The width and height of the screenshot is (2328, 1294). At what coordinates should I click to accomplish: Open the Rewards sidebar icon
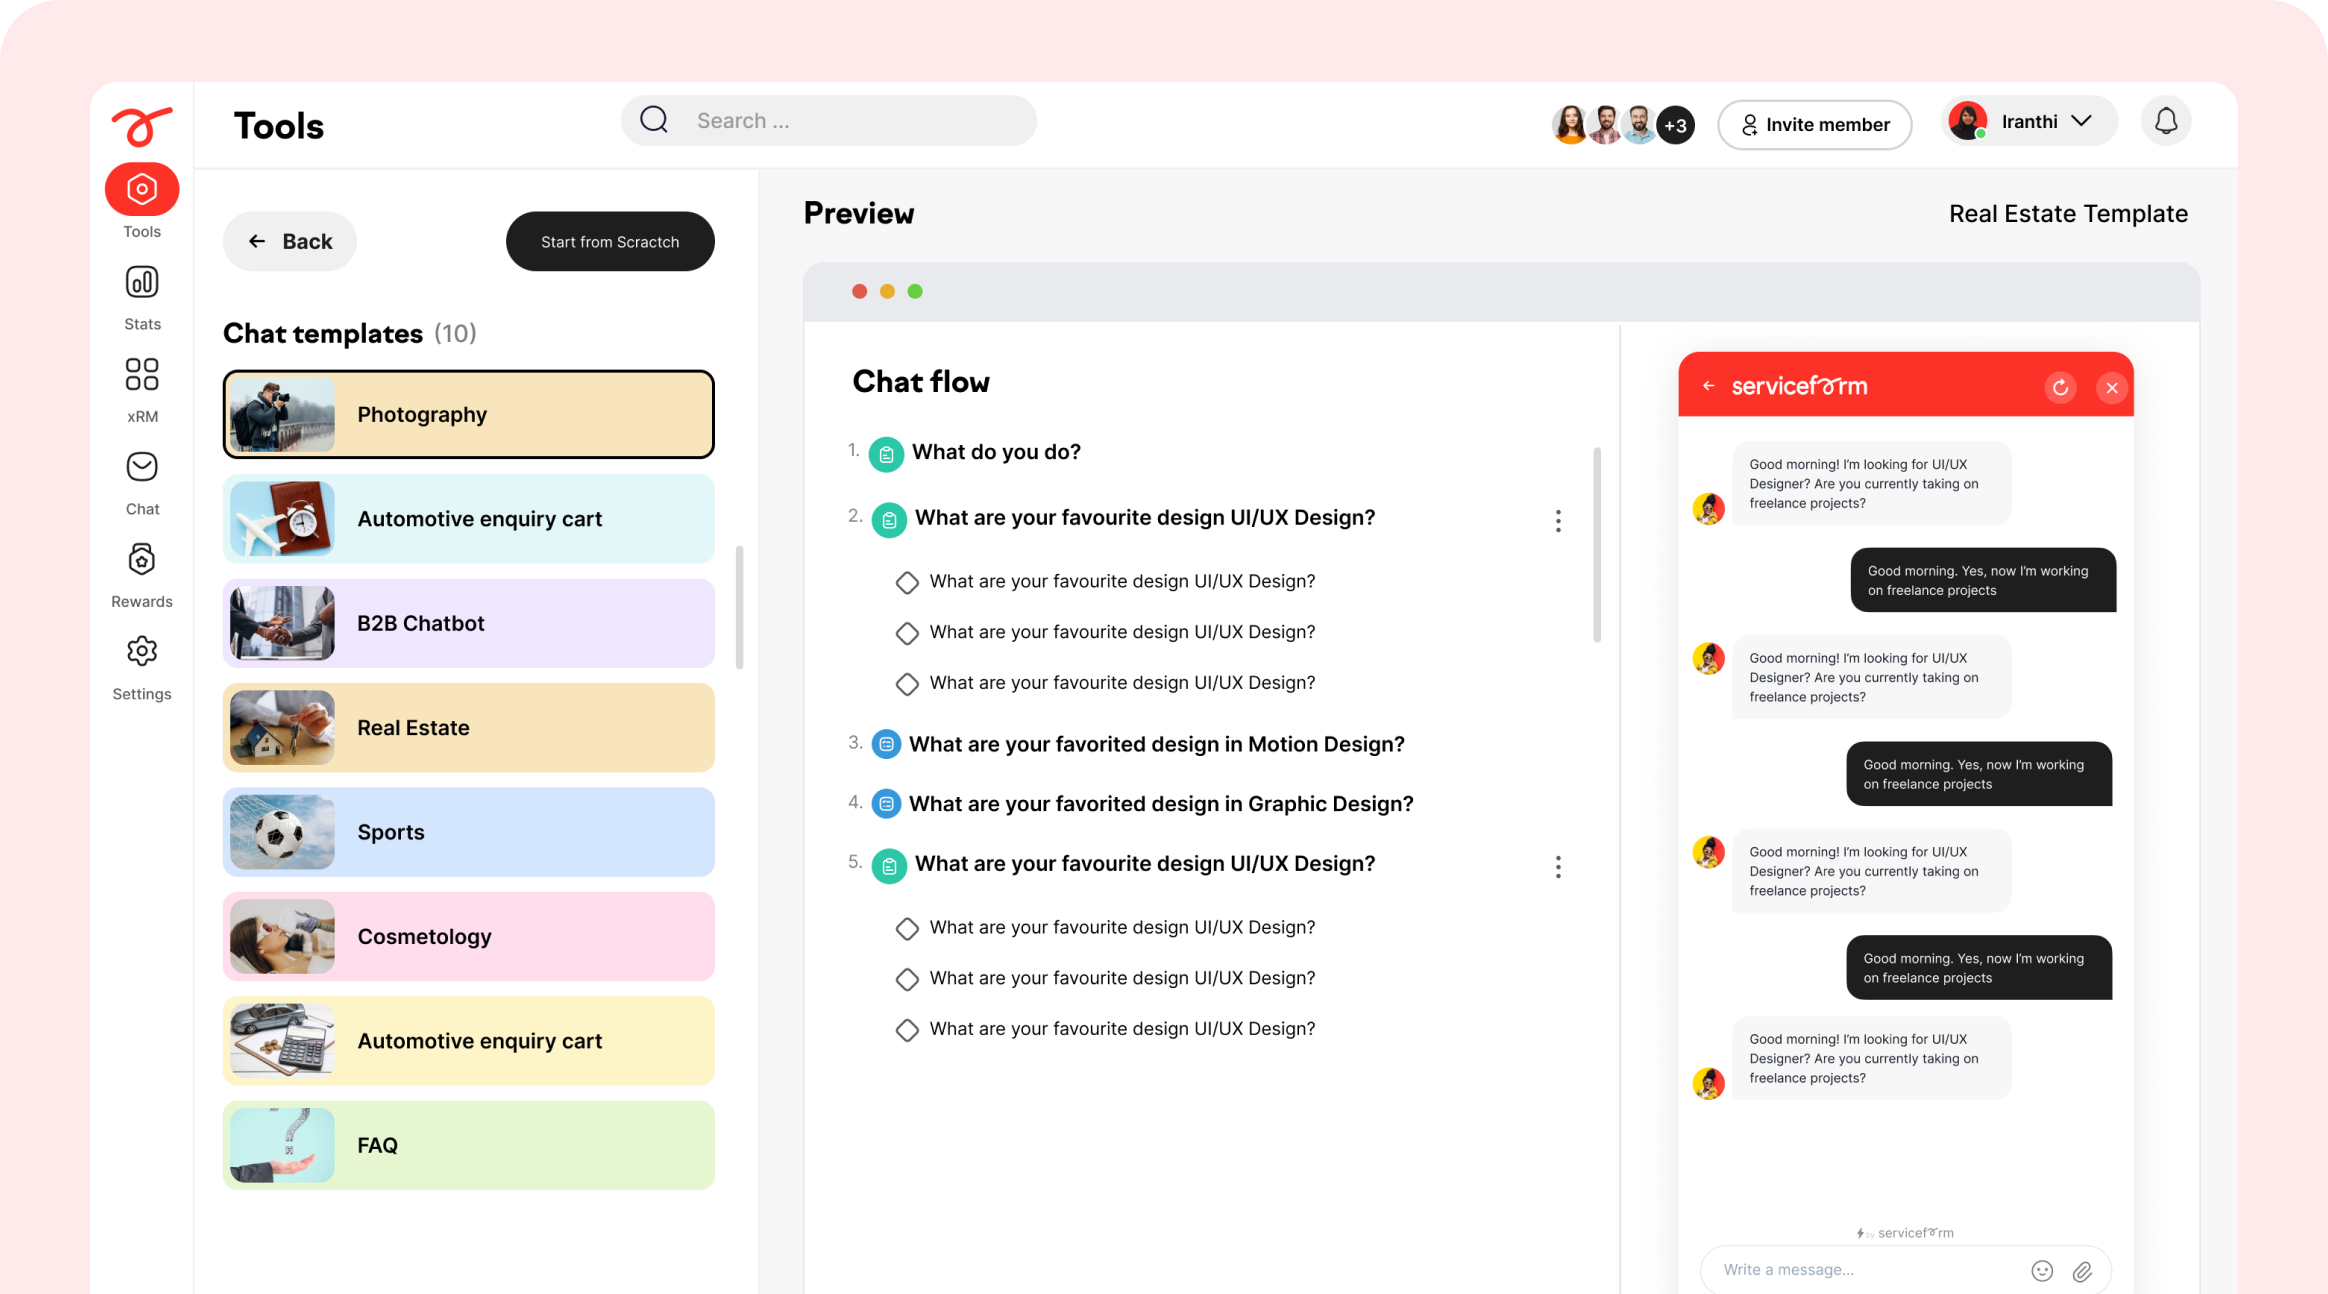pyautogui.click(x=142, y=560)
